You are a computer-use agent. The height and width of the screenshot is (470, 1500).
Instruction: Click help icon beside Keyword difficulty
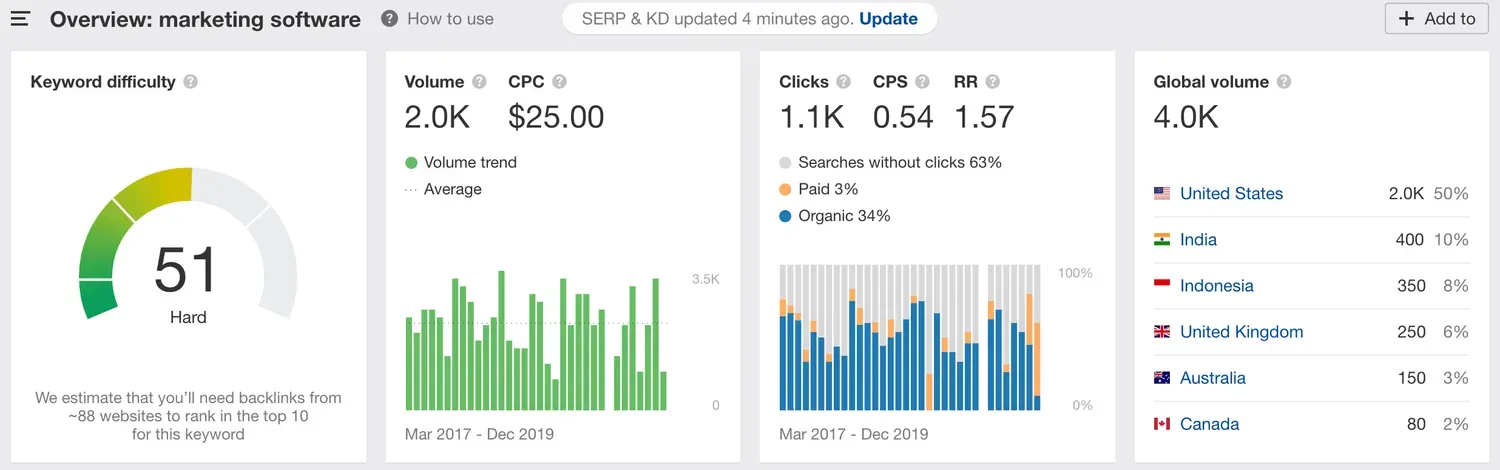[x=190, y=82]
